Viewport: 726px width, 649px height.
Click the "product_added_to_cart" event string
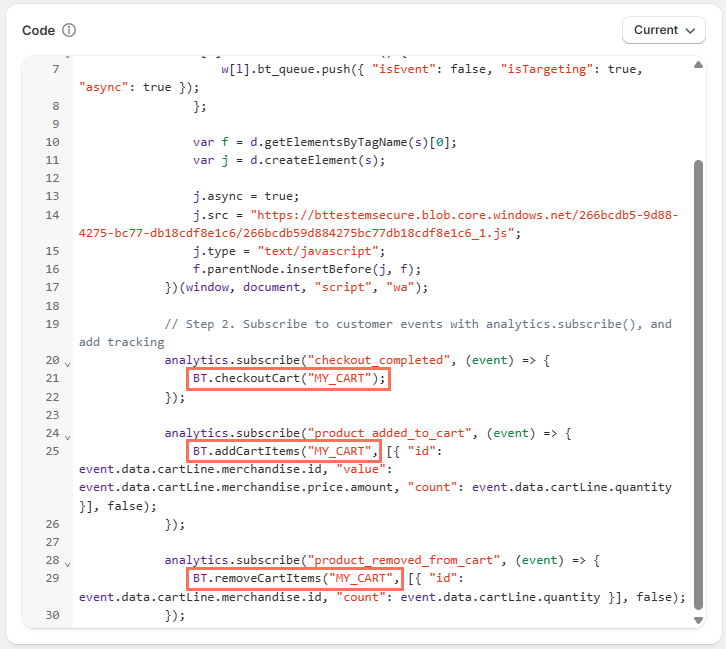pyautogui.click(x=389, y=433)
